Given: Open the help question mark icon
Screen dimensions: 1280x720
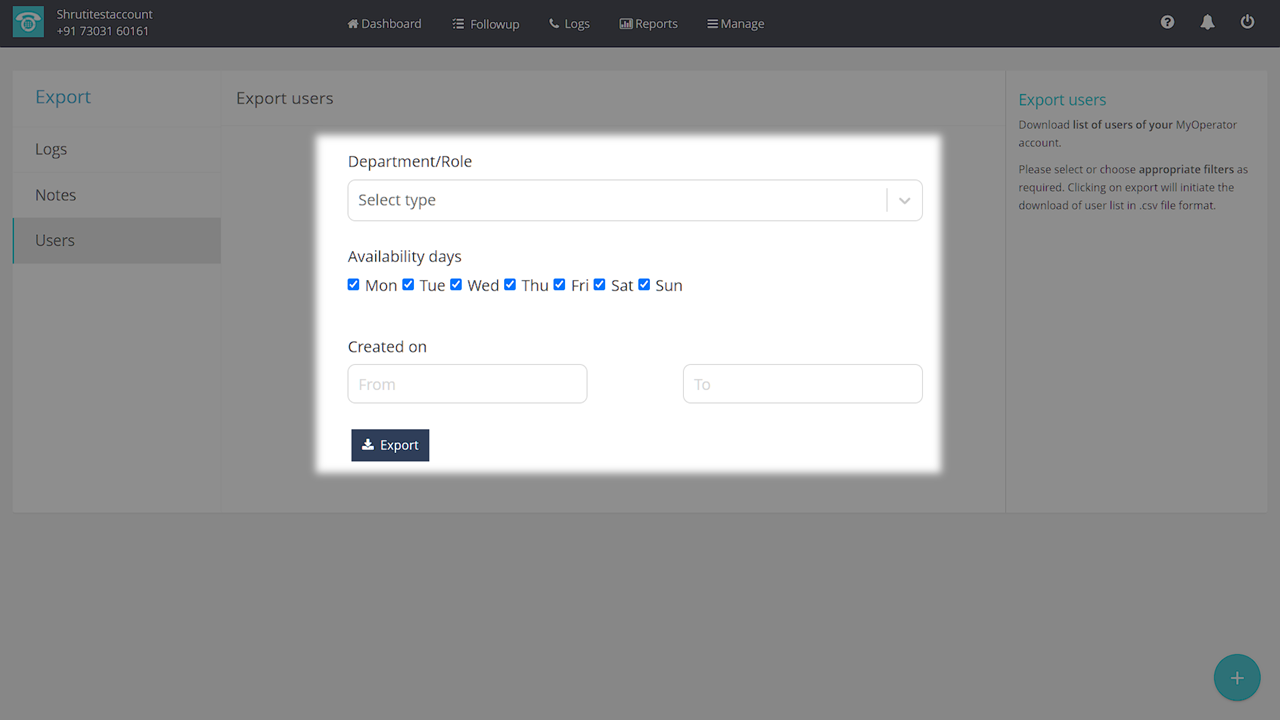Looking at the screenshot, I should pyautogui.click(x=1167, y=22).
